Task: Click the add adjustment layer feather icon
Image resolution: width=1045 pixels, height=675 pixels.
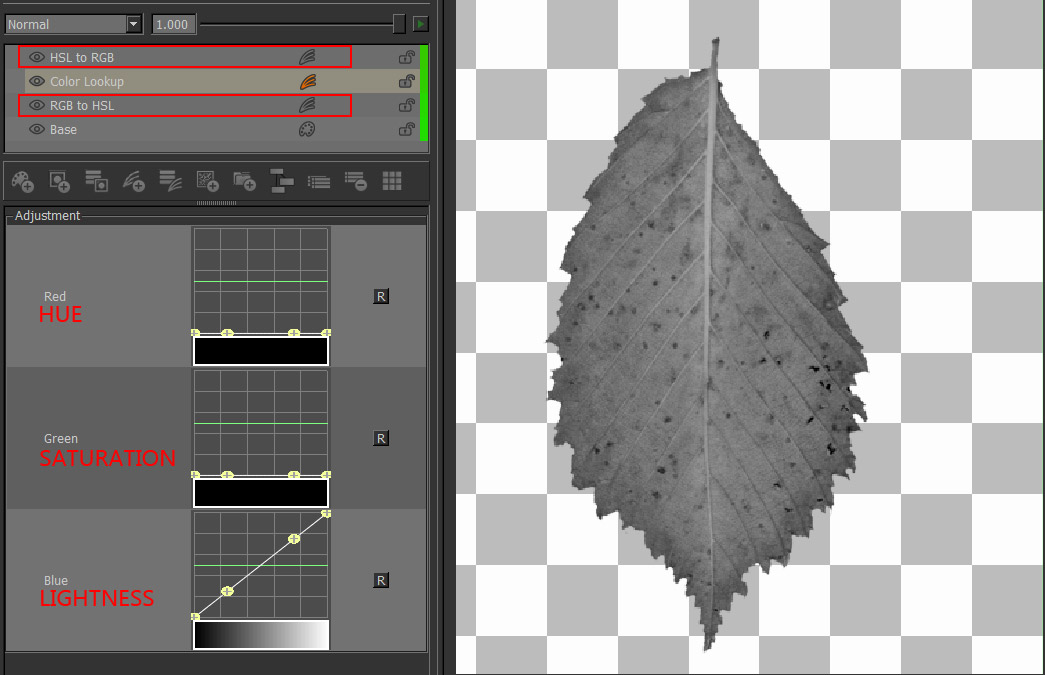Action: 133,181
